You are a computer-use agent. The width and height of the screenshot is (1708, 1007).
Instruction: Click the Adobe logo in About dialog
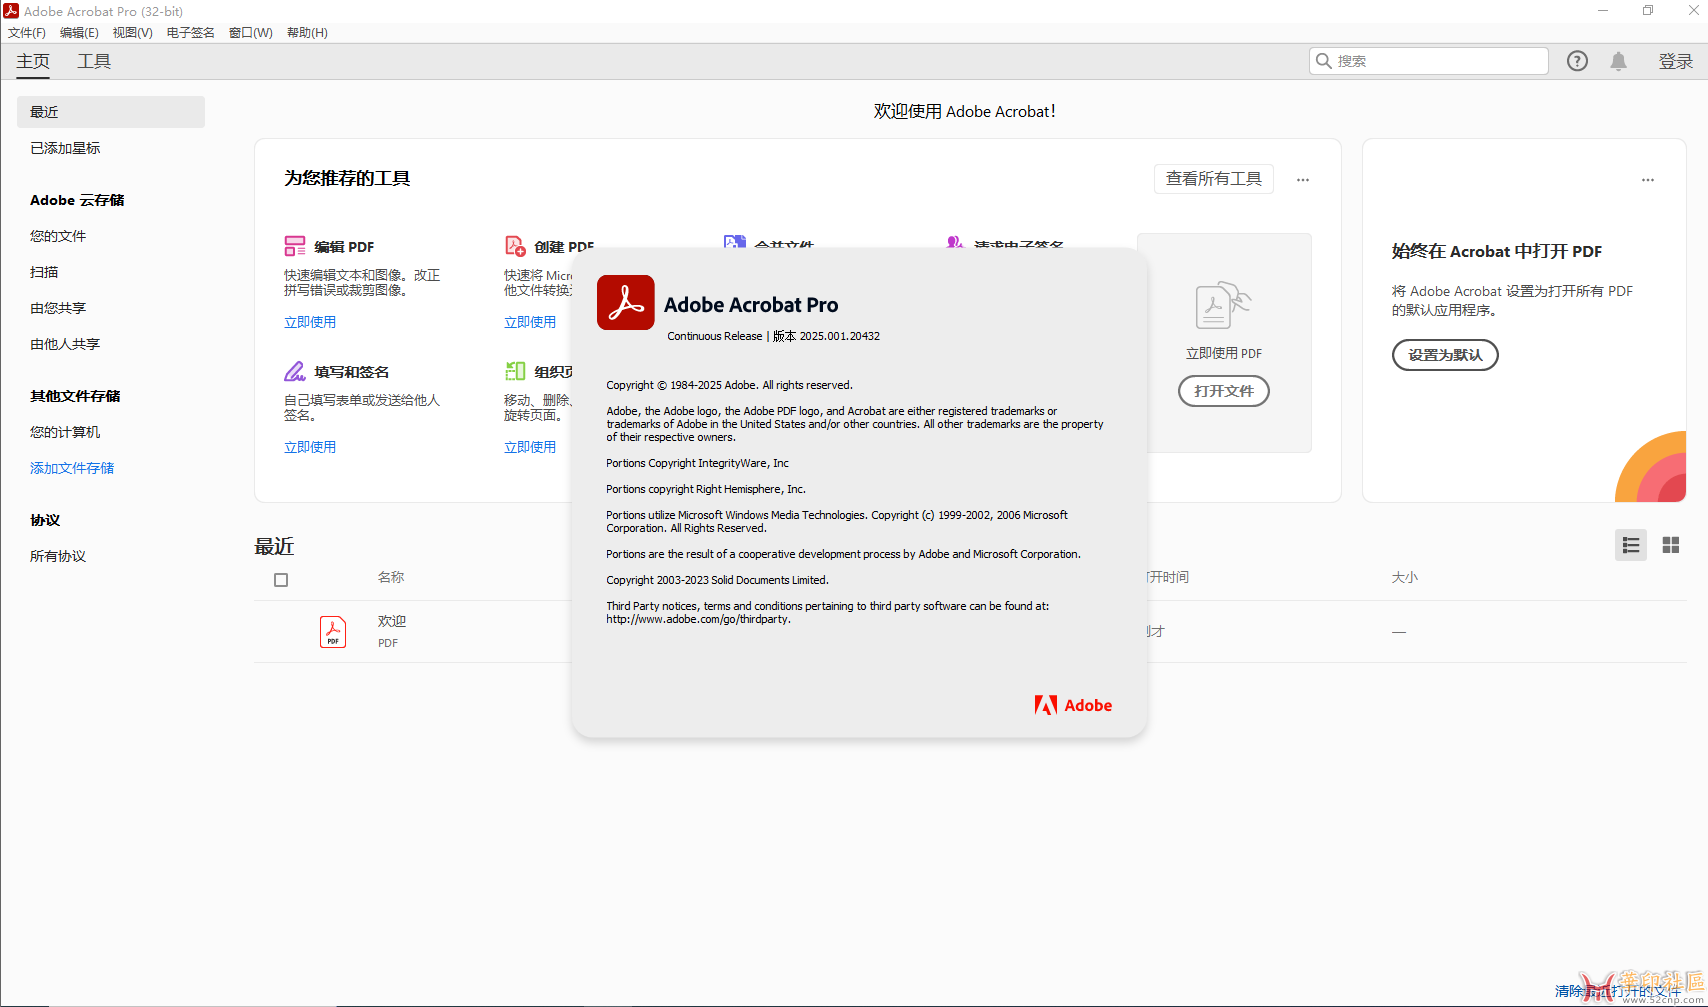coord(1073,705)
